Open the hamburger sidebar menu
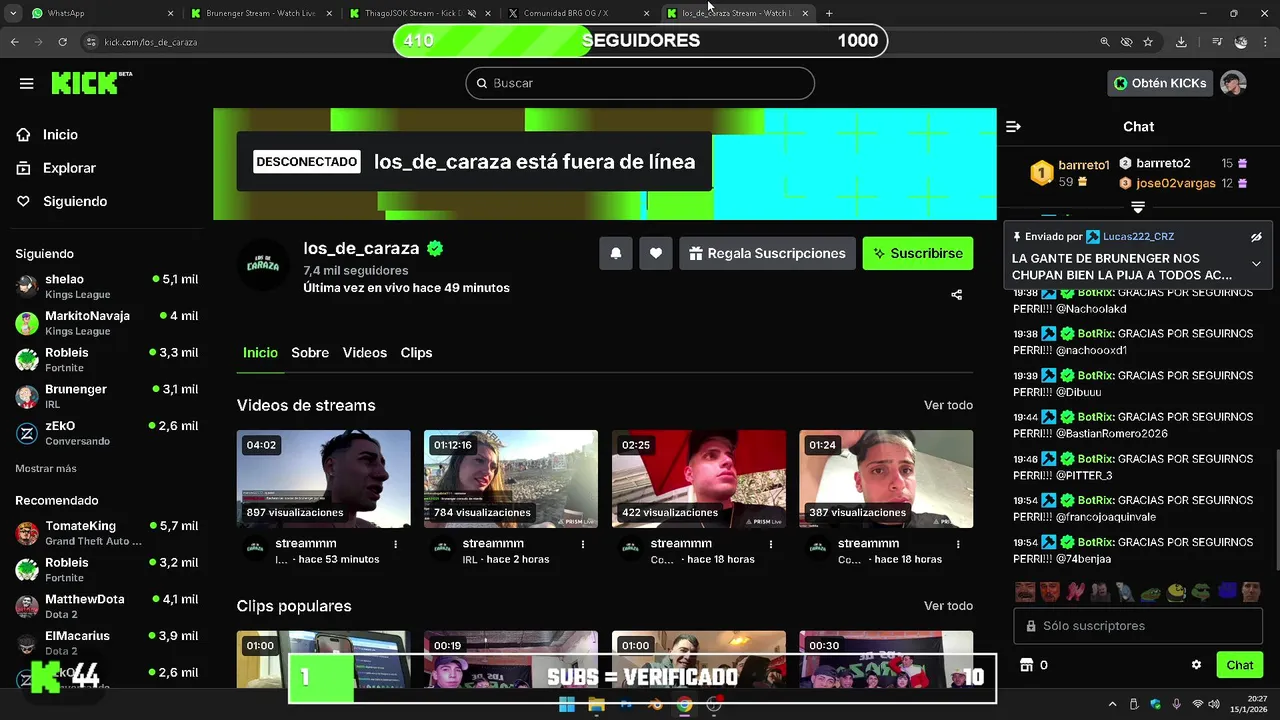This screenshot has width=1280, height=720. [26, 83]
